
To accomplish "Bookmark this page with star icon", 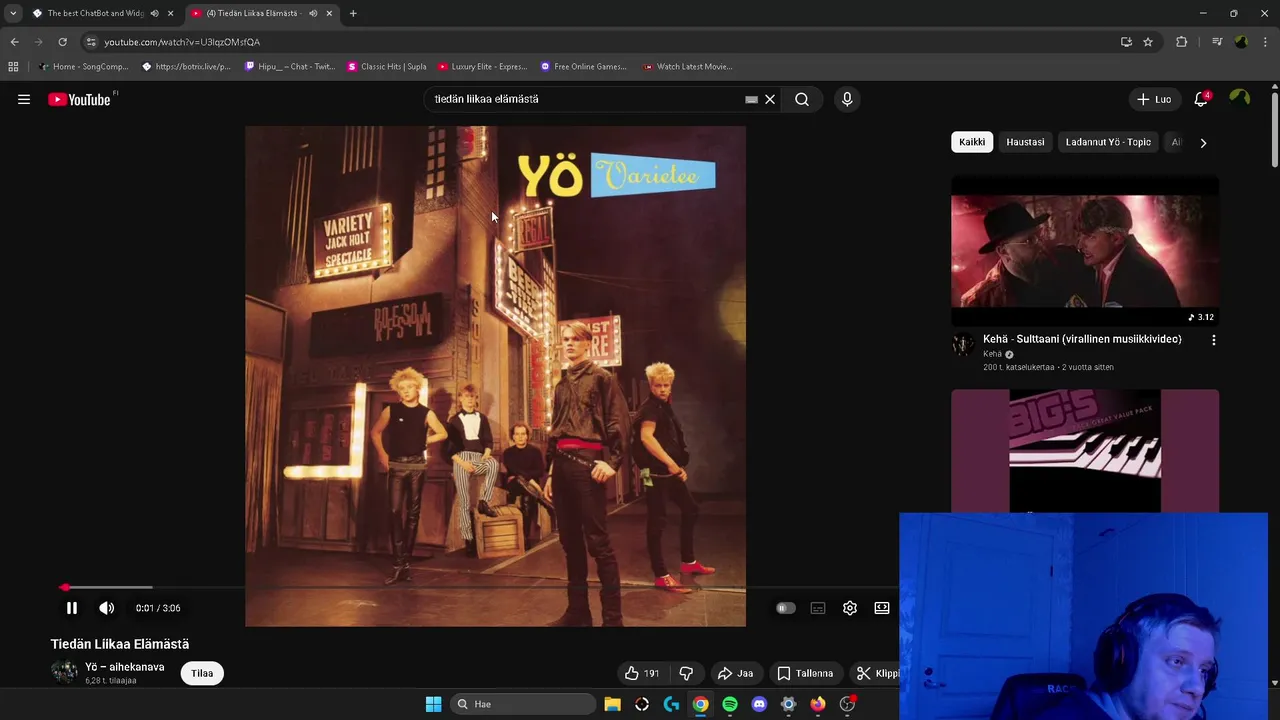I will tap(1148, 42).
